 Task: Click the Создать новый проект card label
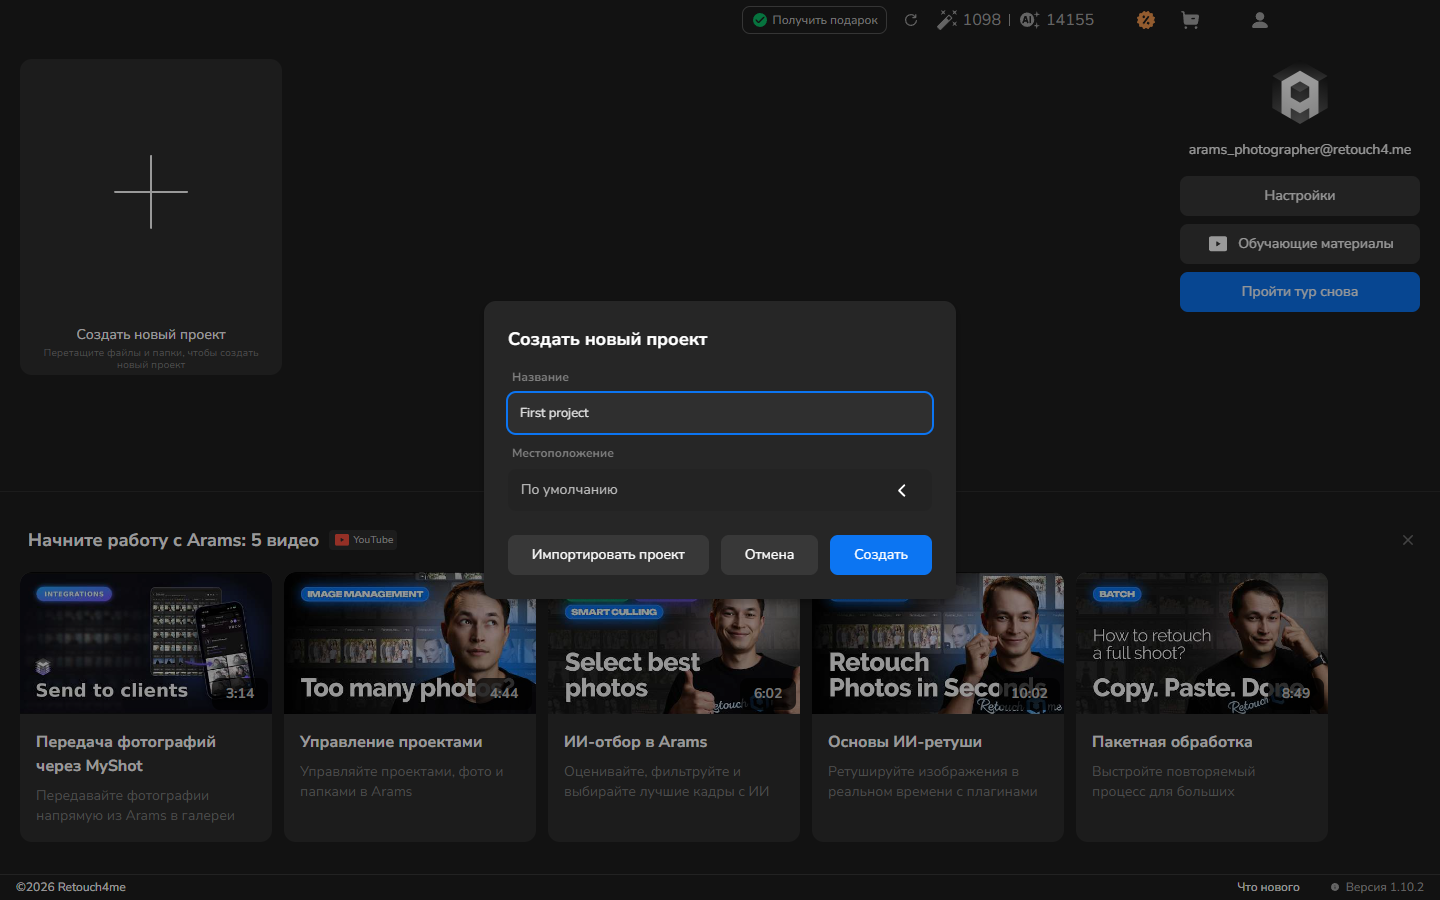(x=151, y=335)
